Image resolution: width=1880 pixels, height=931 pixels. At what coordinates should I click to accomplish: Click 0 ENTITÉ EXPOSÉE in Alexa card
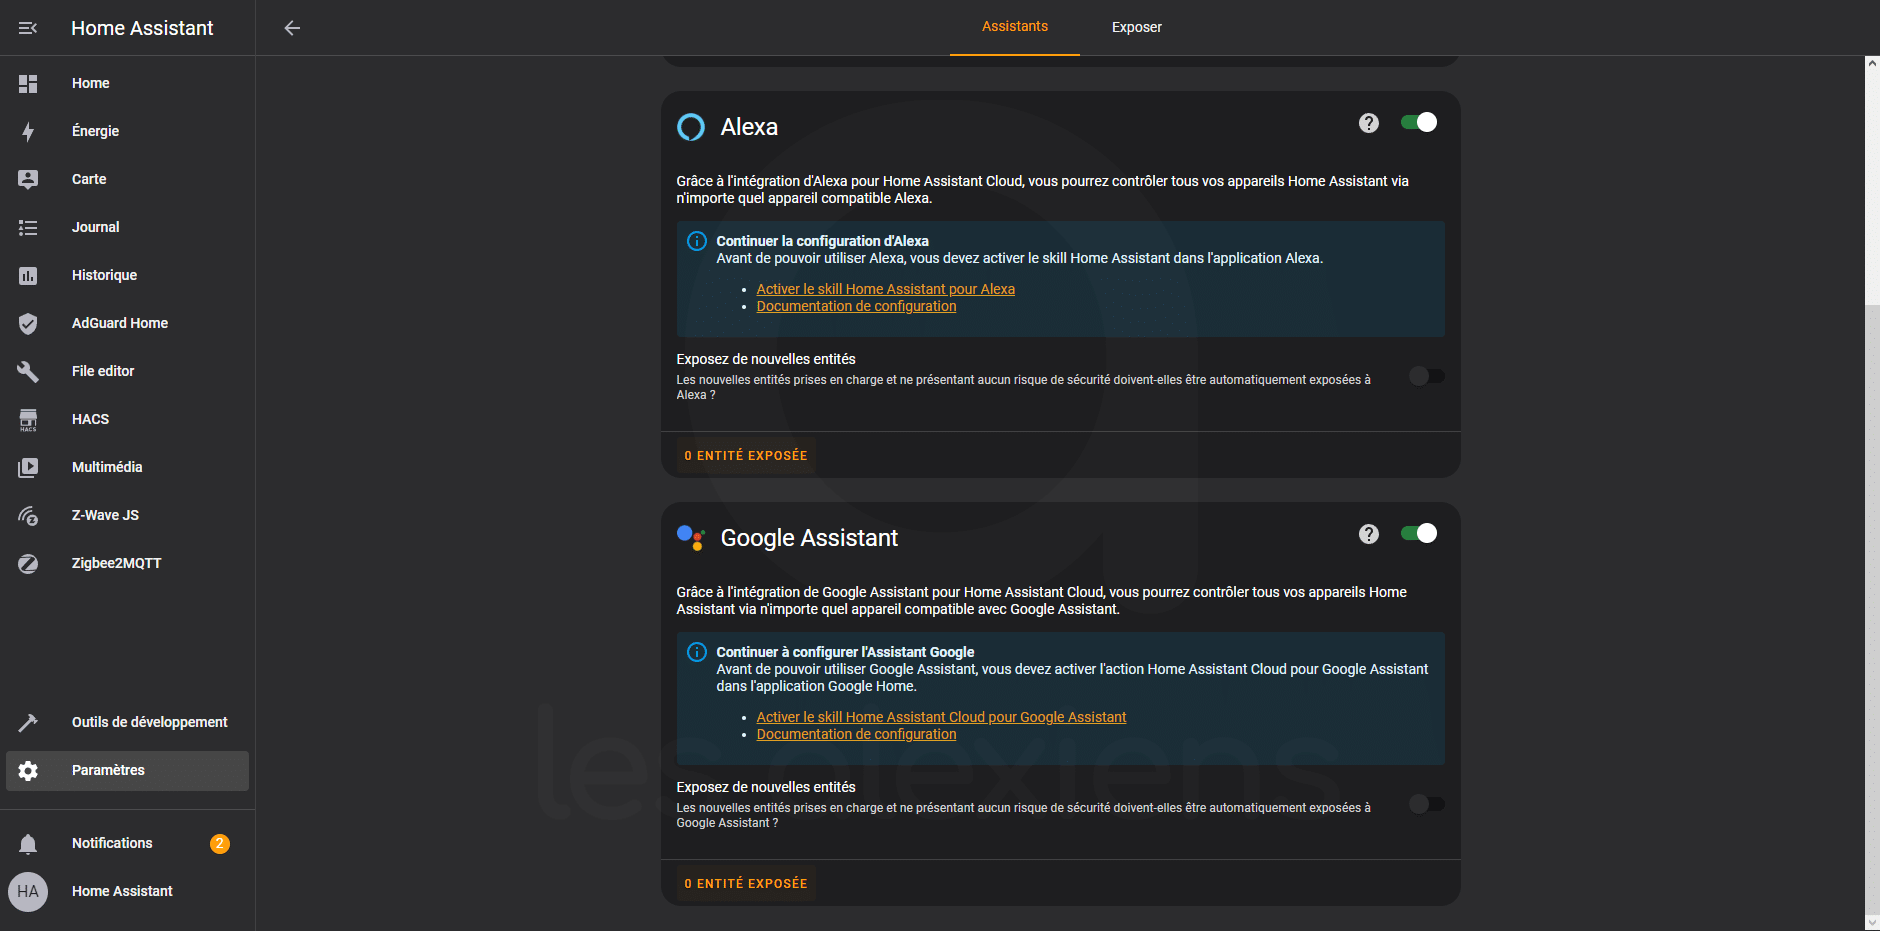[x=746, y=455]
